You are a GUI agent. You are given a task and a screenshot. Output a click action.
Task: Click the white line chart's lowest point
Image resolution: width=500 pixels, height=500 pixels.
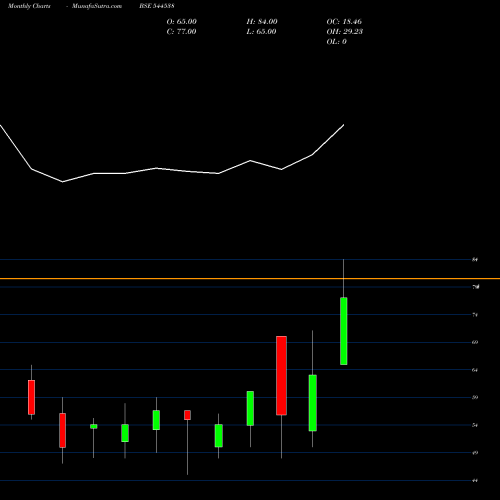click(63, 182)
